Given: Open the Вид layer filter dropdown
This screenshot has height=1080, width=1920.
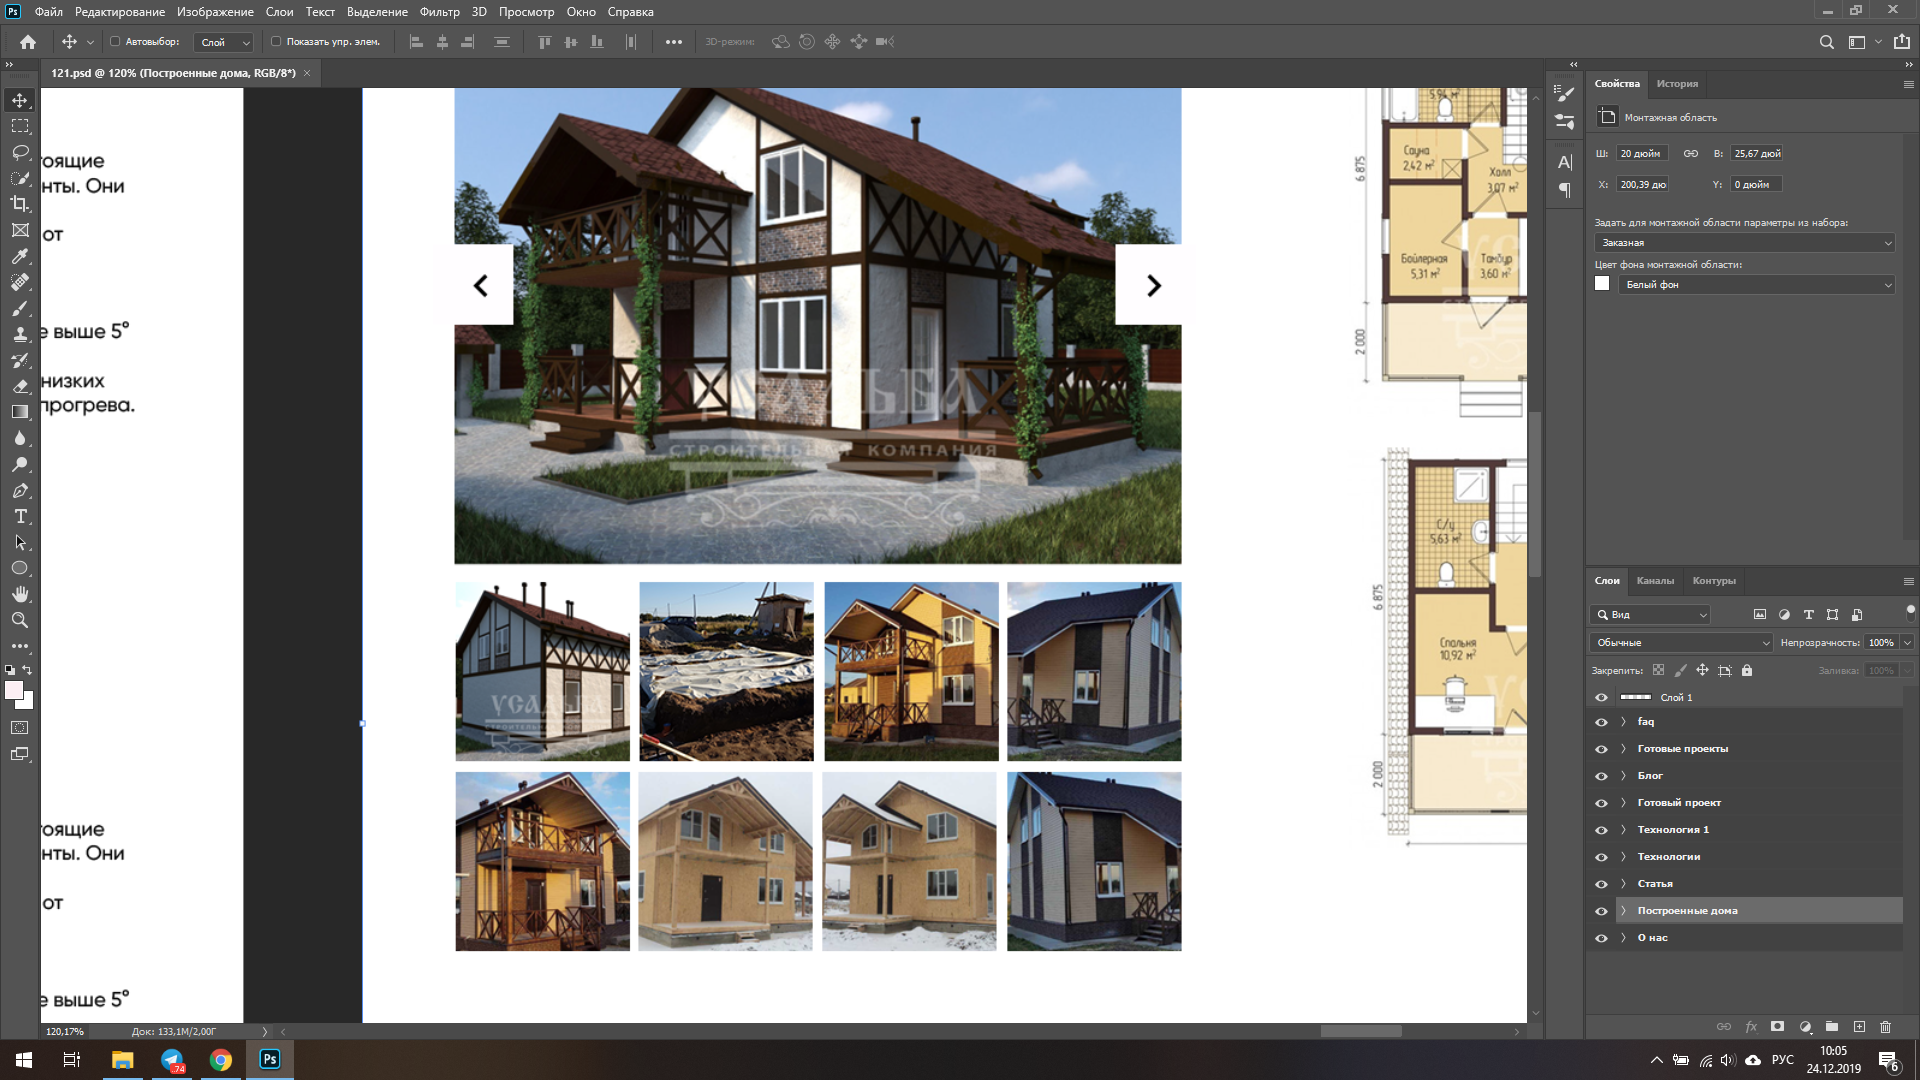Looking at the screenshot, I should click(x=1650, y=615).
